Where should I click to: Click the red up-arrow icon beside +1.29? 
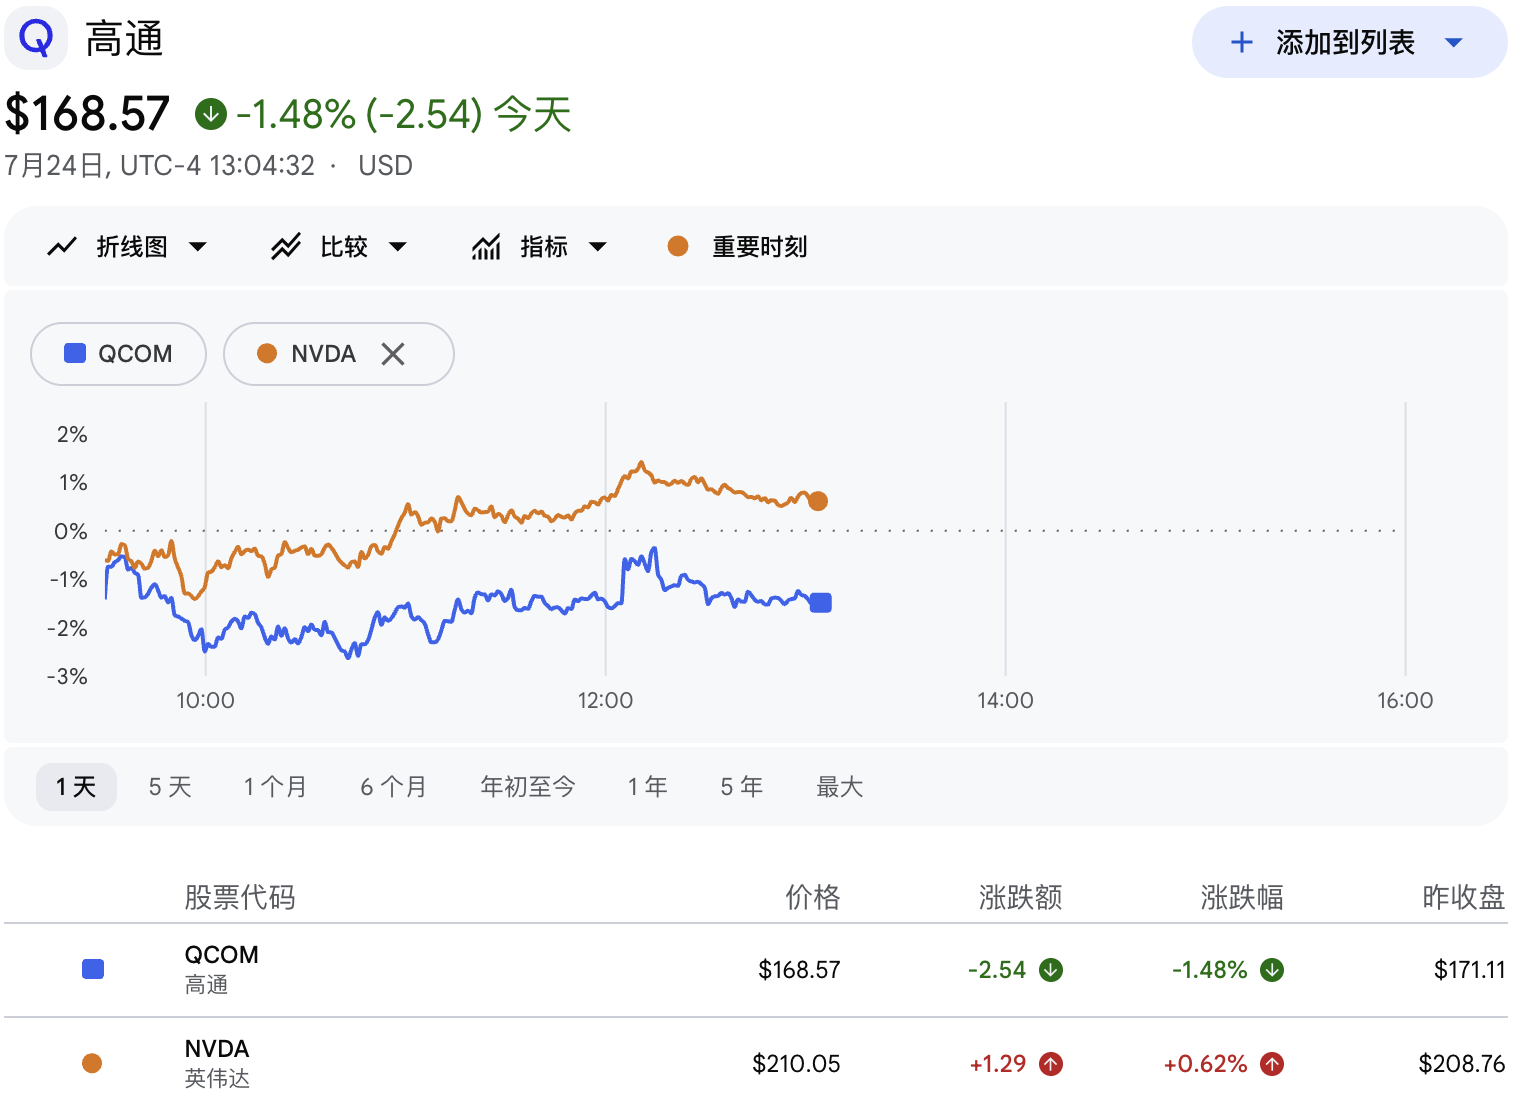(1051, 1064)
